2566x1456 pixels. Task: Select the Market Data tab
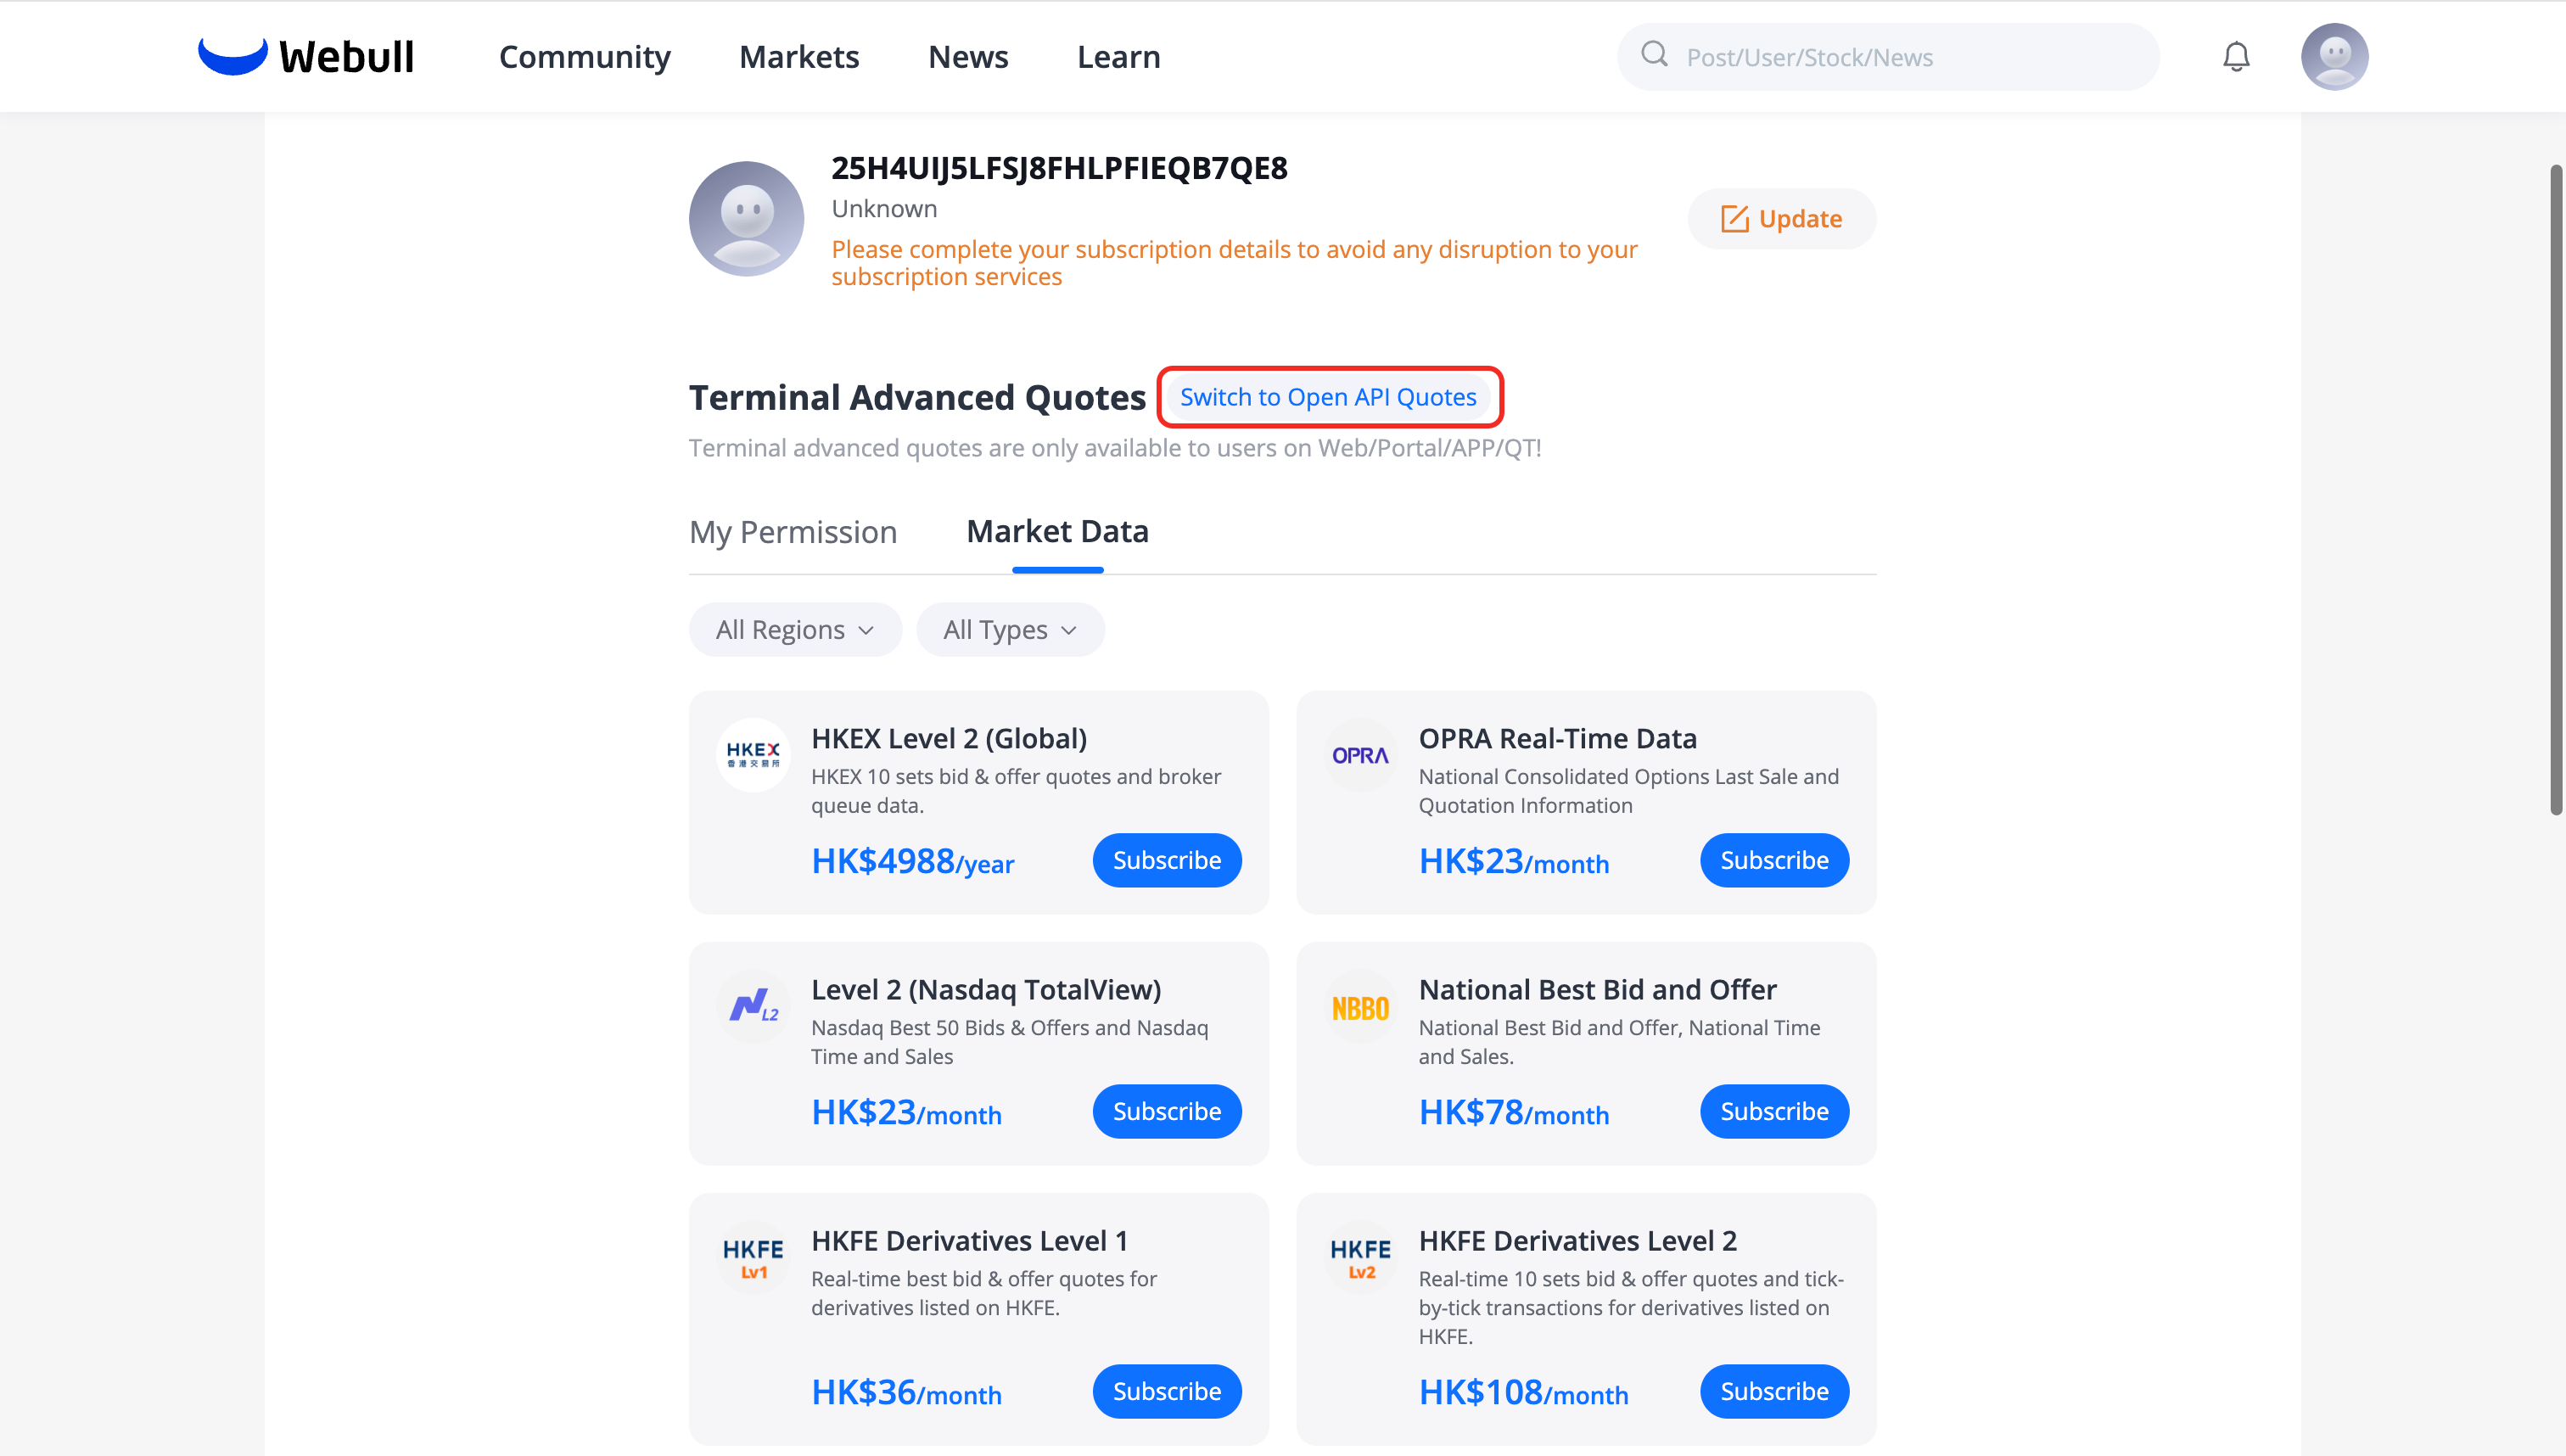pos(1057,532)
